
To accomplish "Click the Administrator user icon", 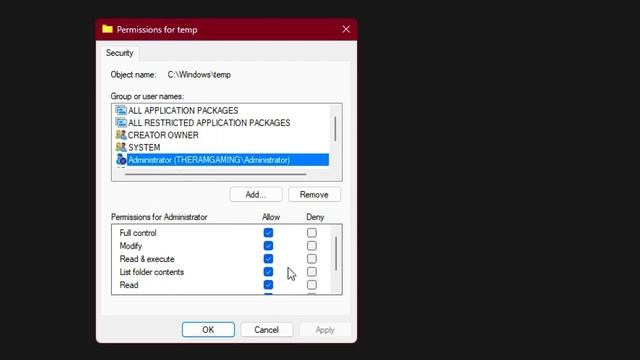I will click(x=121, y=160).
